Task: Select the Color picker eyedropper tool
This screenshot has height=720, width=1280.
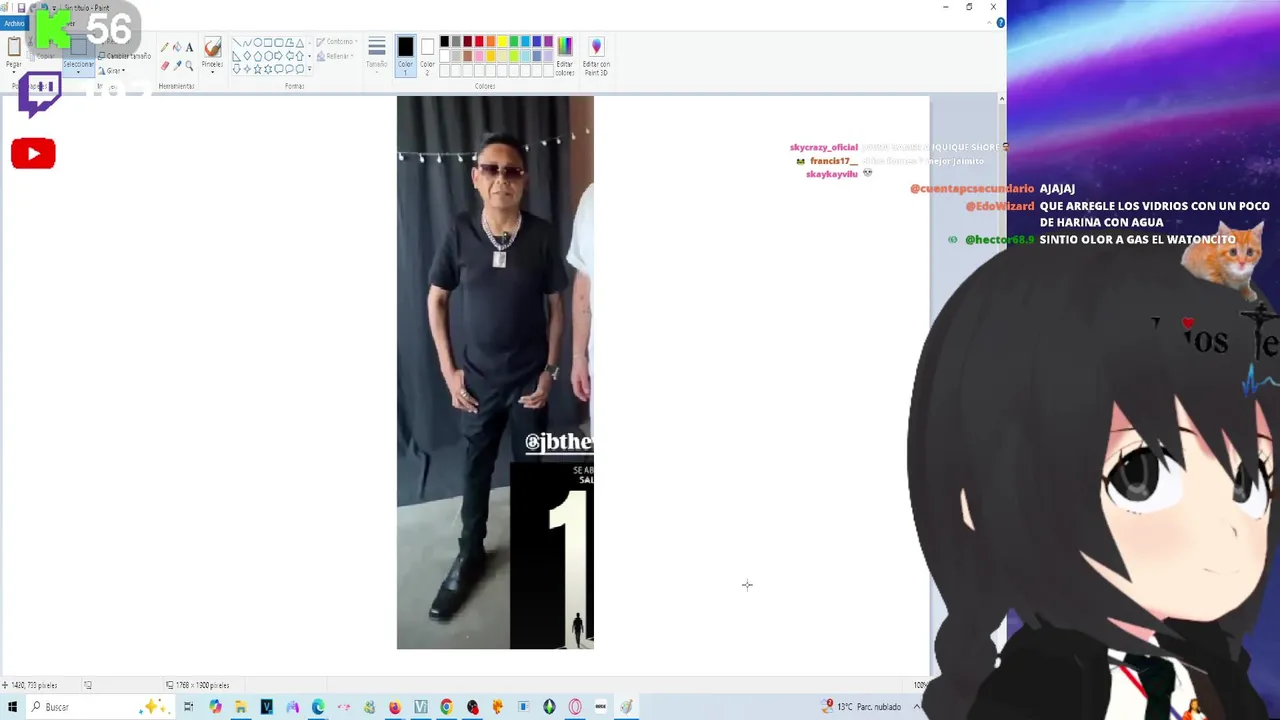Action: pyautogui.click(x=177, y=66)
